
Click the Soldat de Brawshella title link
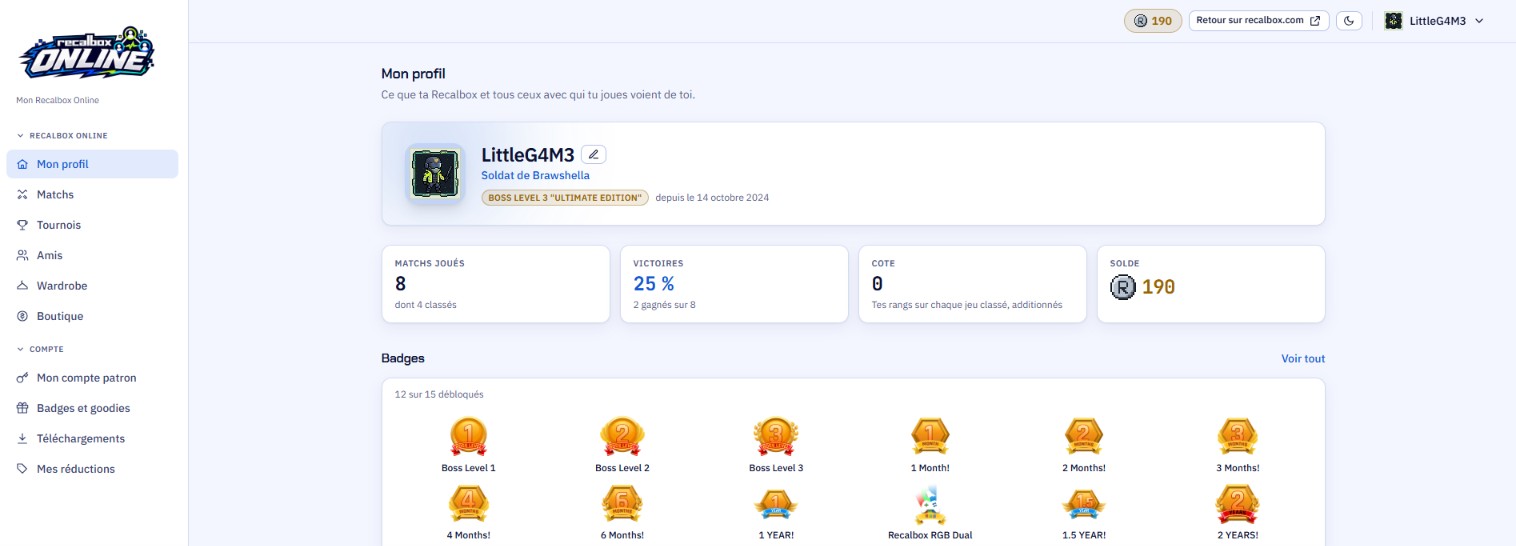pyautogui.click(x=535, y=175)
